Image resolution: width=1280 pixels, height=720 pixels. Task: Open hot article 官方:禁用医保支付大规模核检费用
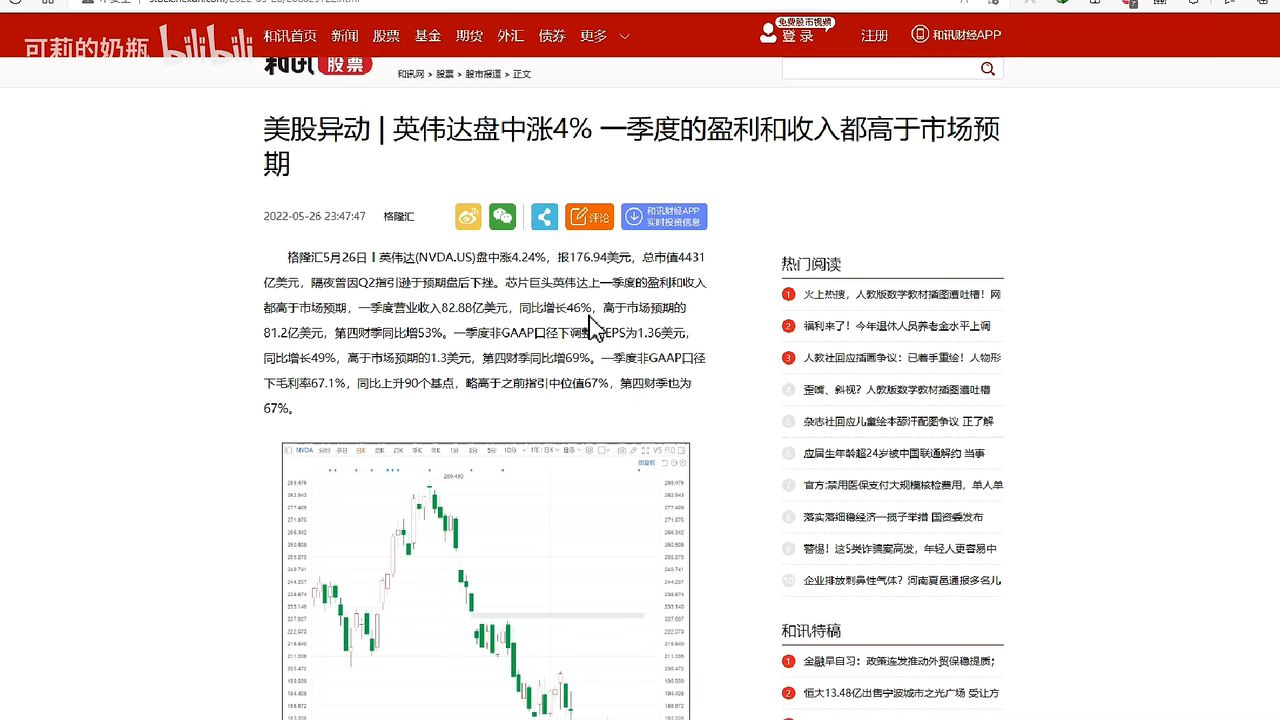pos(903,485)
